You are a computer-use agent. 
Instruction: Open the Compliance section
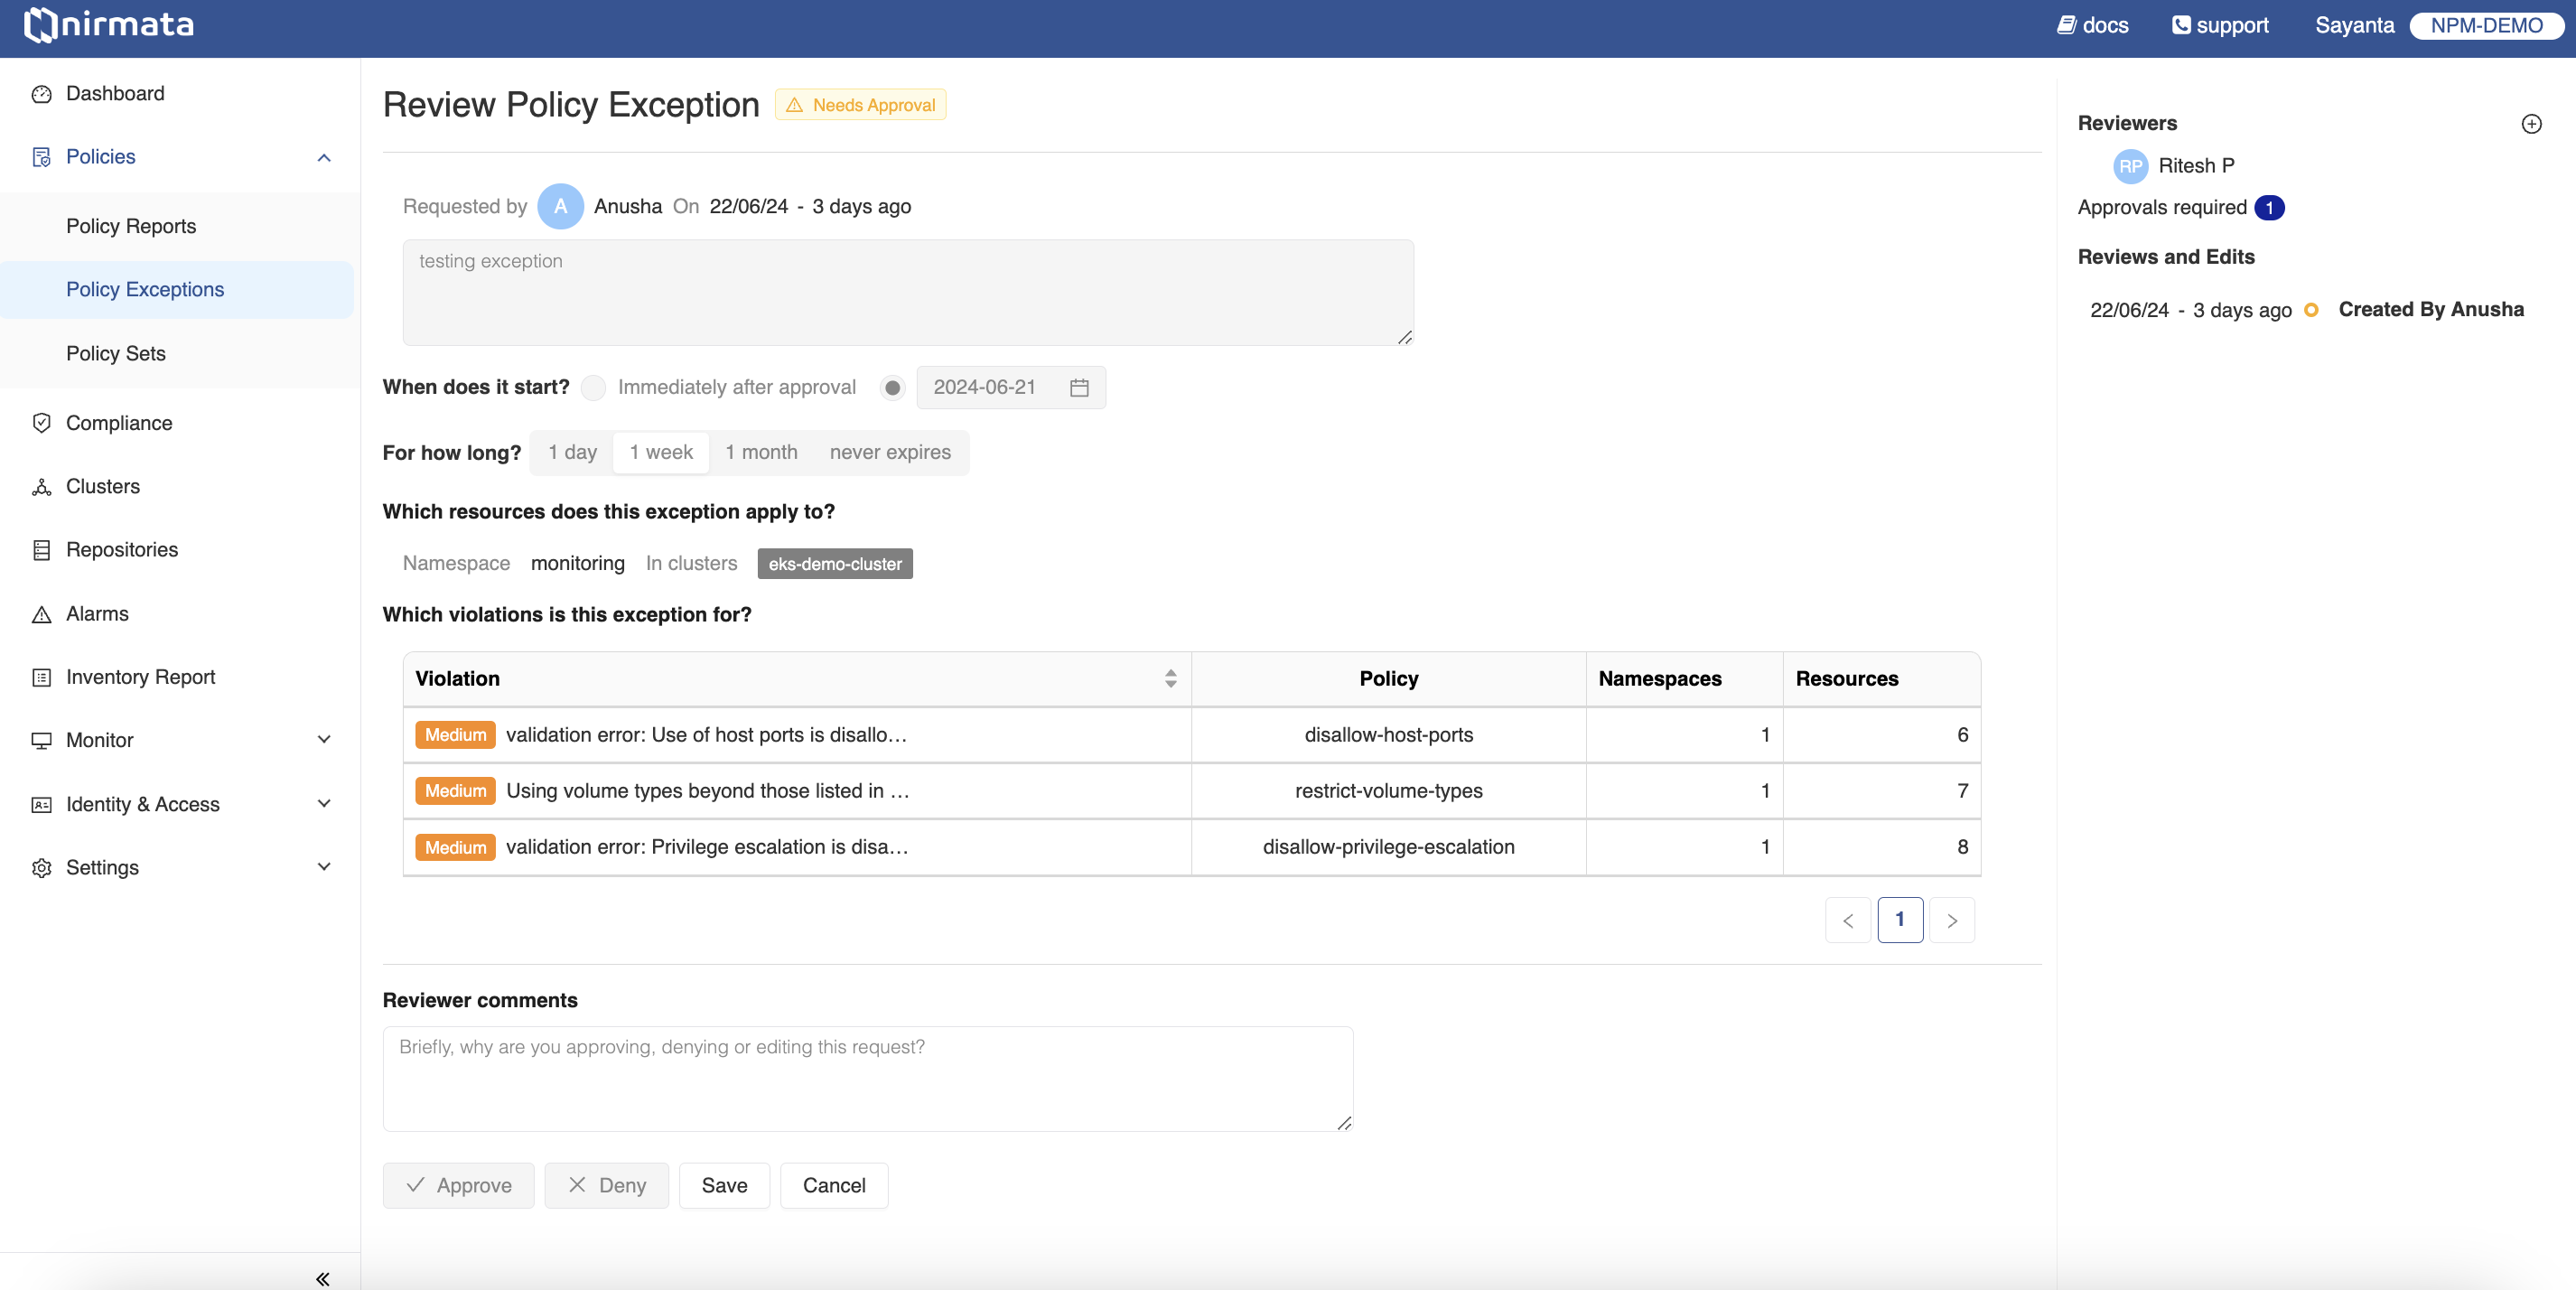coord(119,423)
